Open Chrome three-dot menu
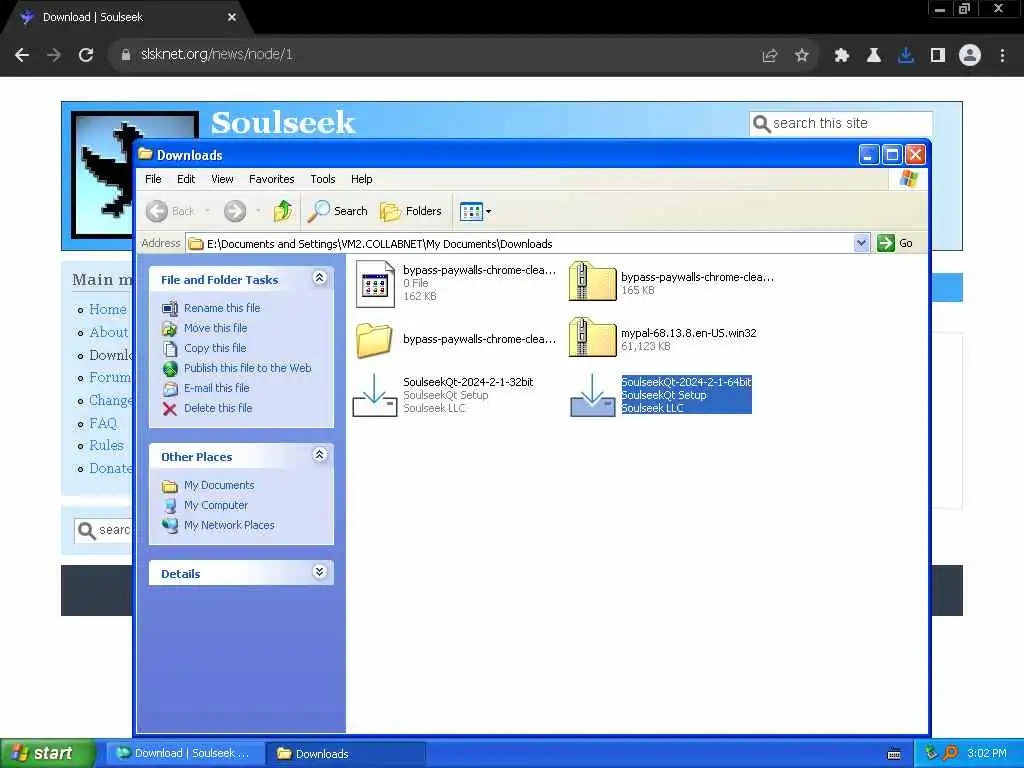This screenshot has height=768, width=1024. [1002, 56]
